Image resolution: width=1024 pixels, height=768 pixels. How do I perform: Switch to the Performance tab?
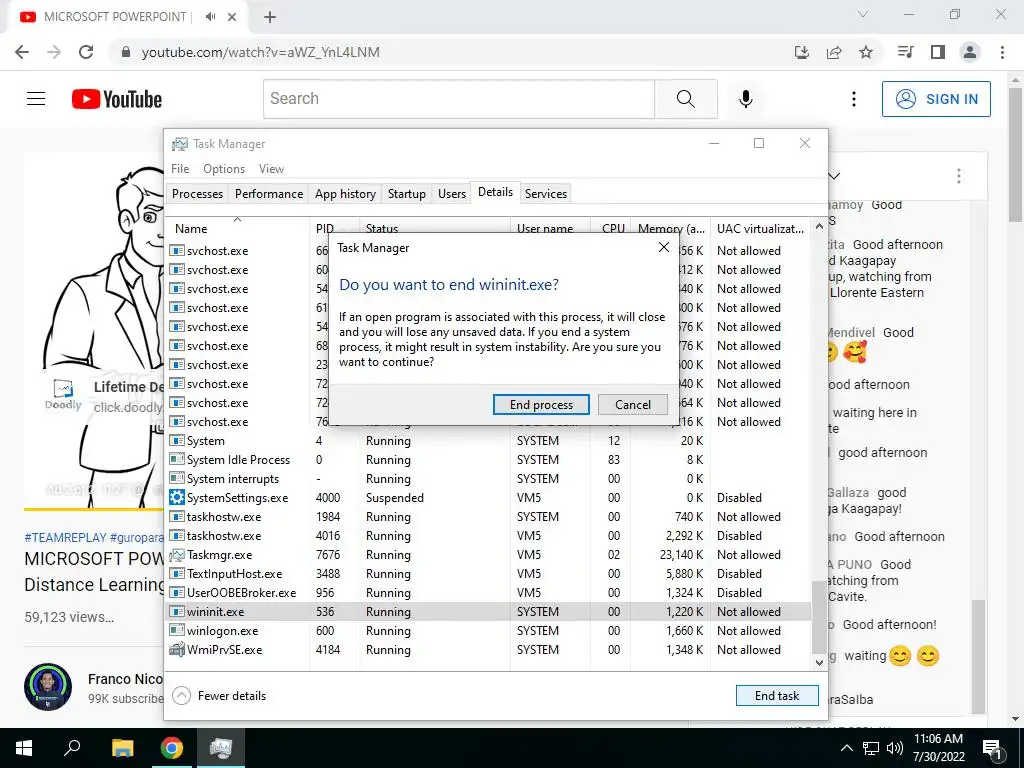(x=268, y=193)
